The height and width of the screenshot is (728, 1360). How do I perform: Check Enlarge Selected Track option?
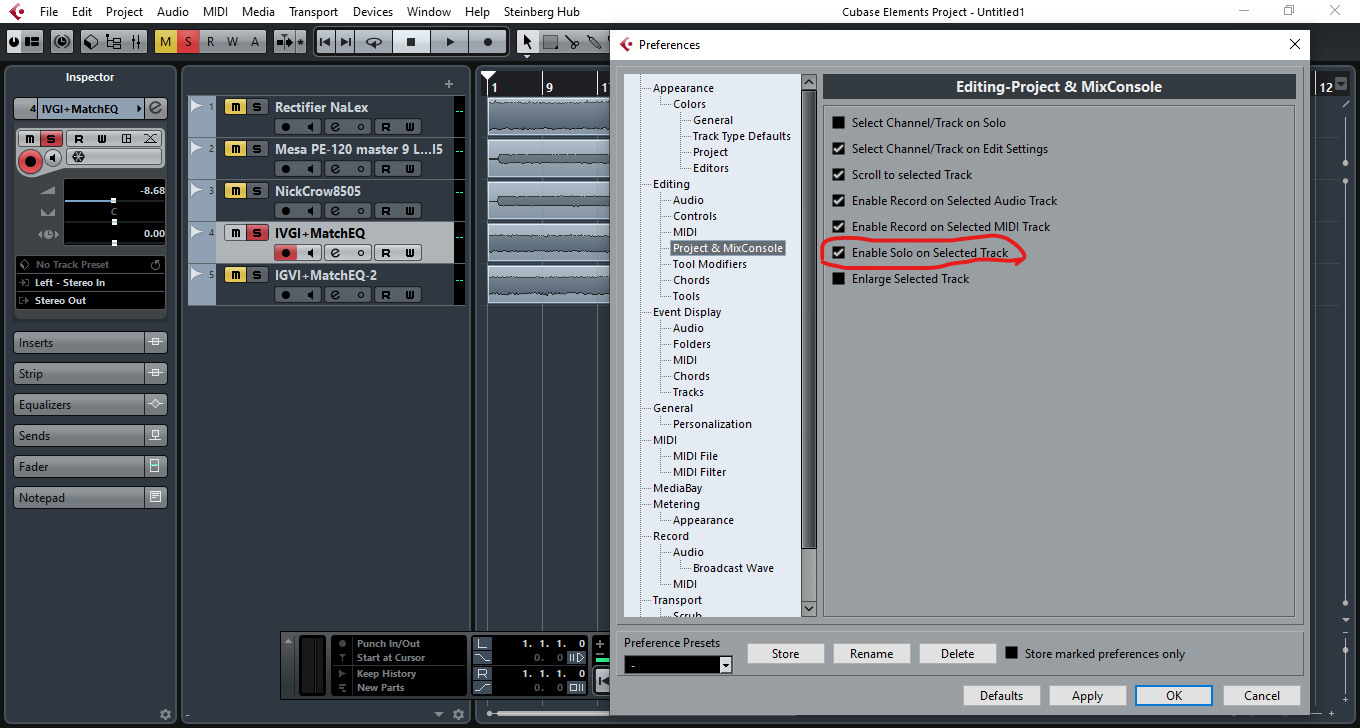[839, 279]
